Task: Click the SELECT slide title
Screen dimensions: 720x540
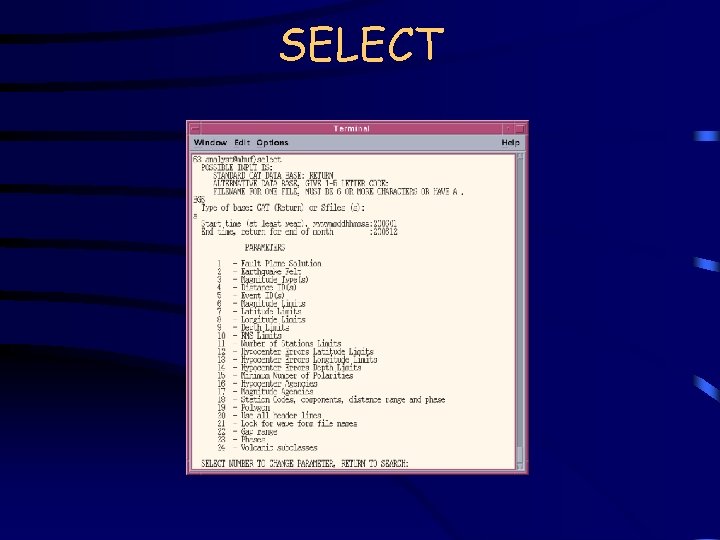Action: [x=362, y=44]
